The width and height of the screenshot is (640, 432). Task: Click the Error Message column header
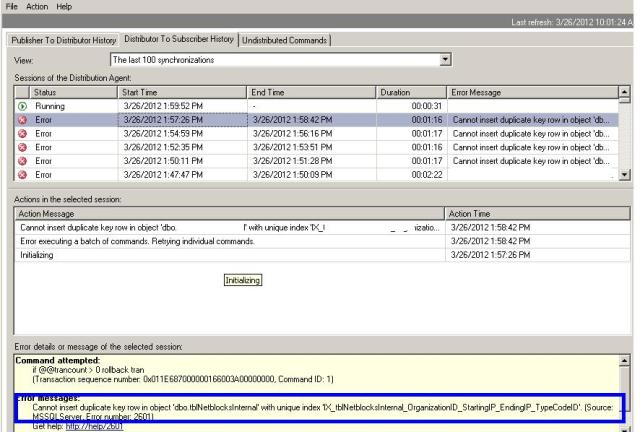click(533, 92)
